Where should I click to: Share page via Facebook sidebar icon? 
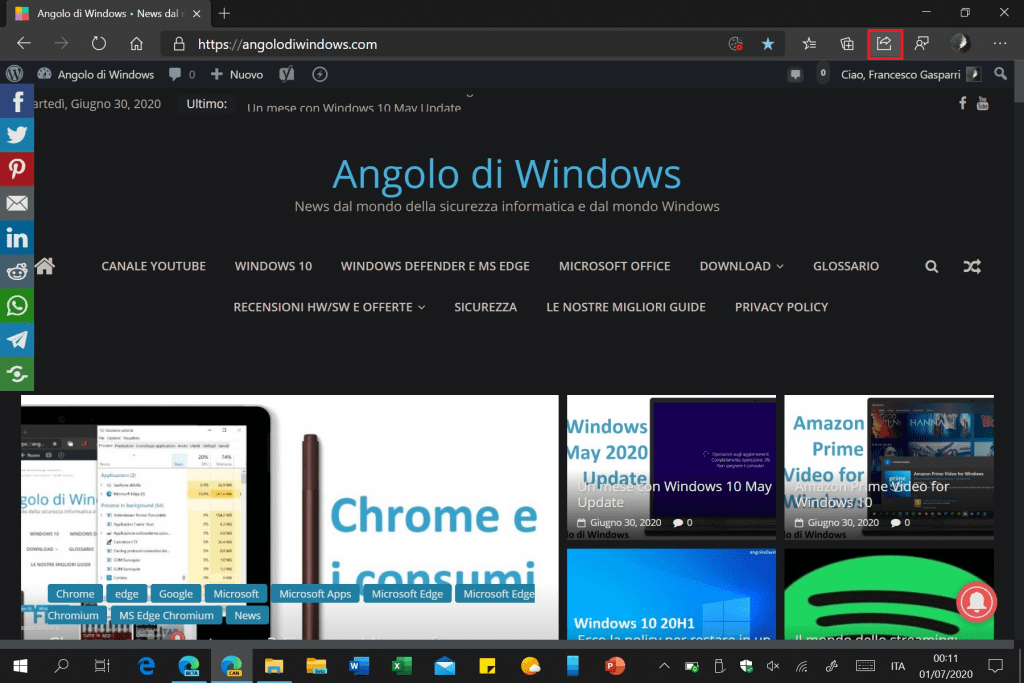tap(17, 101)
